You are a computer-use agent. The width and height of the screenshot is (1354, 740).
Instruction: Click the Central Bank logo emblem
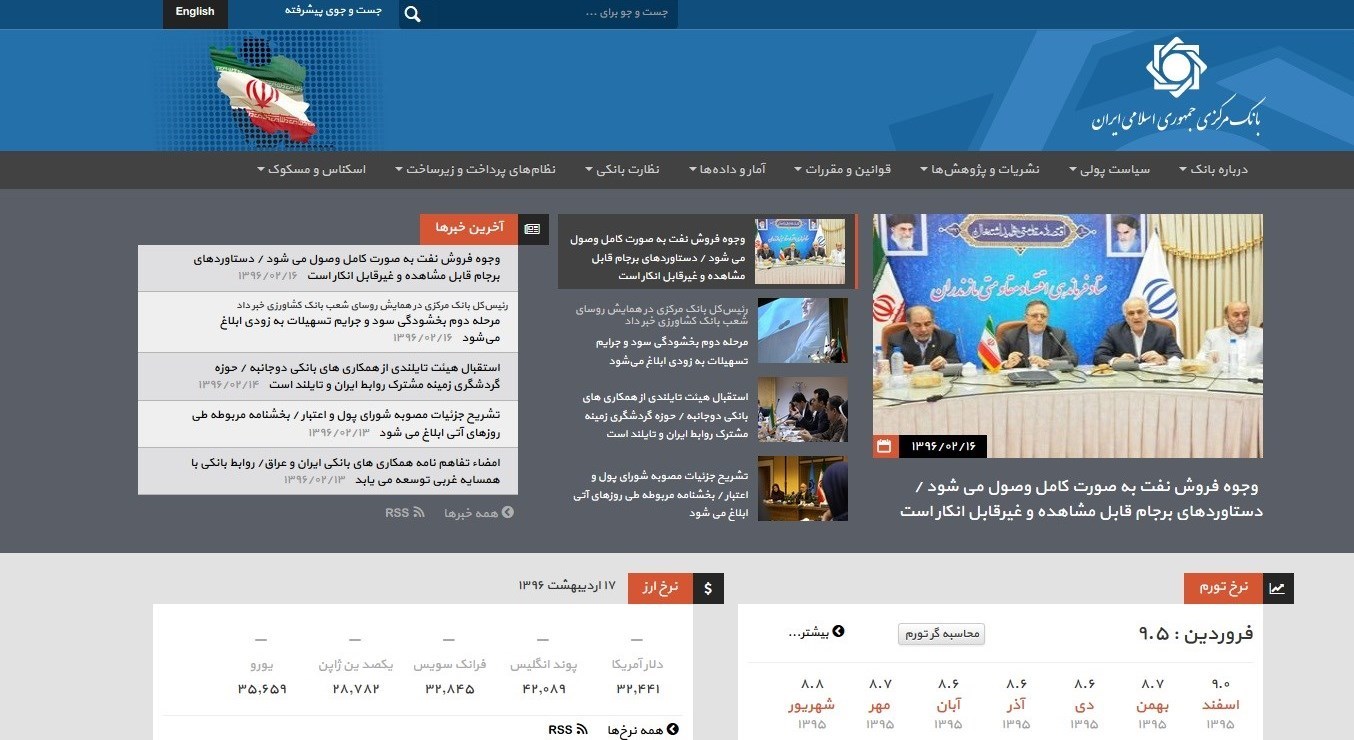[x=1176, y=68]
